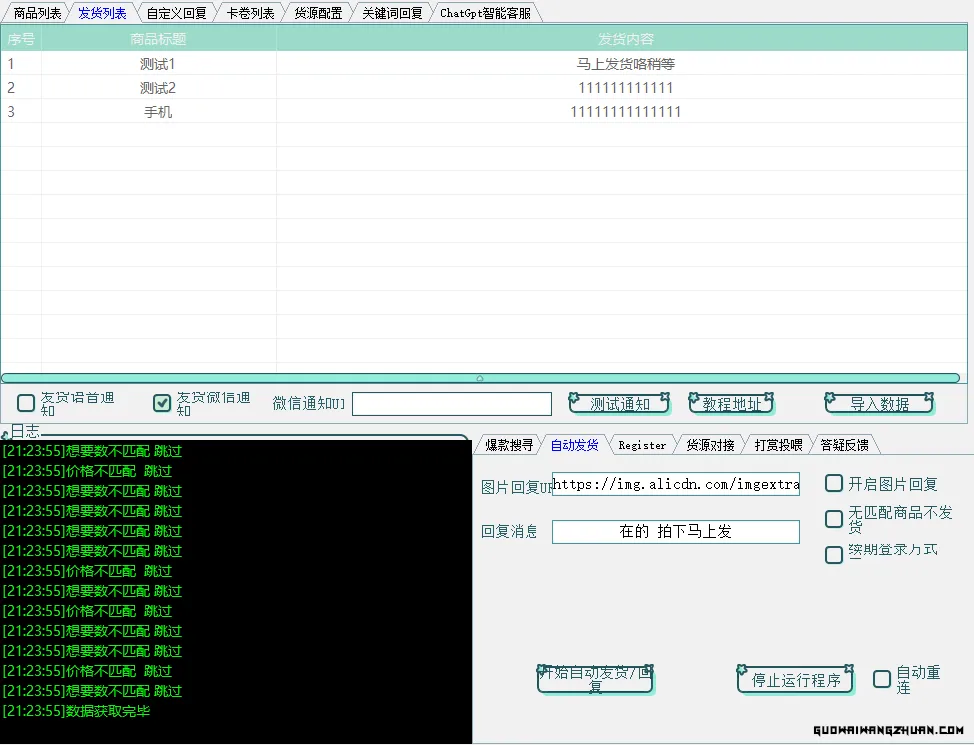
Task: Switch to the 商品列表 tab
Action: pos(37,13)
